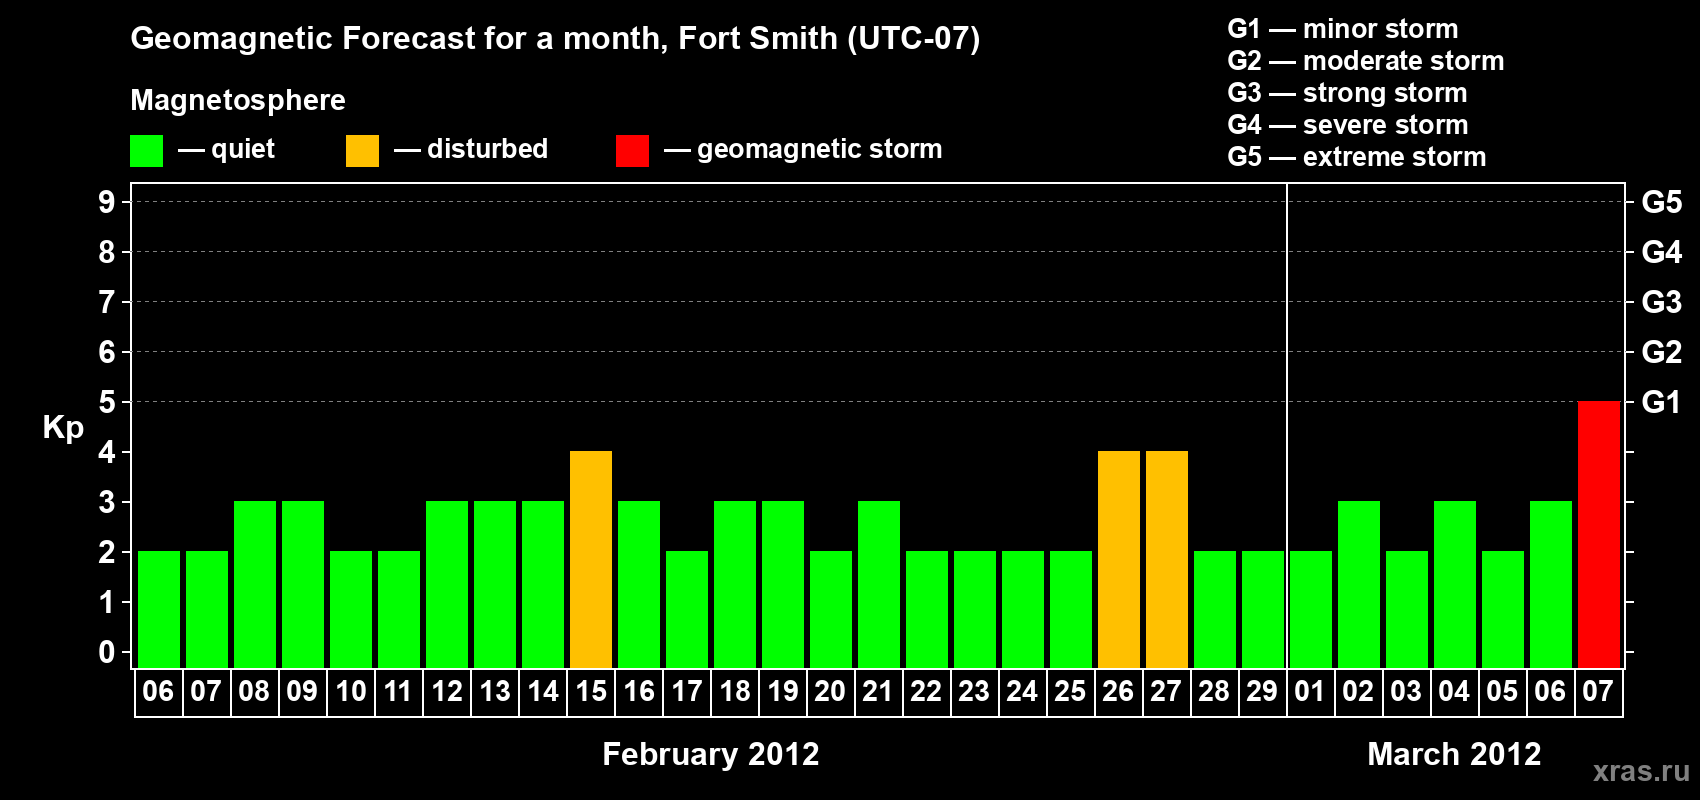Click the 'G1' right axis label

(x=1662, y=402)
